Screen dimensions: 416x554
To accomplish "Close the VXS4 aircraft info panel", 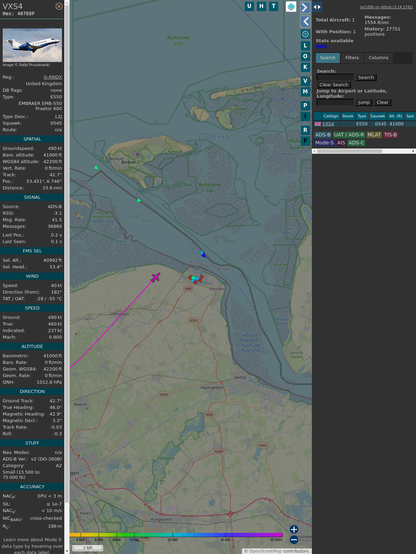I will click(59, 6).
